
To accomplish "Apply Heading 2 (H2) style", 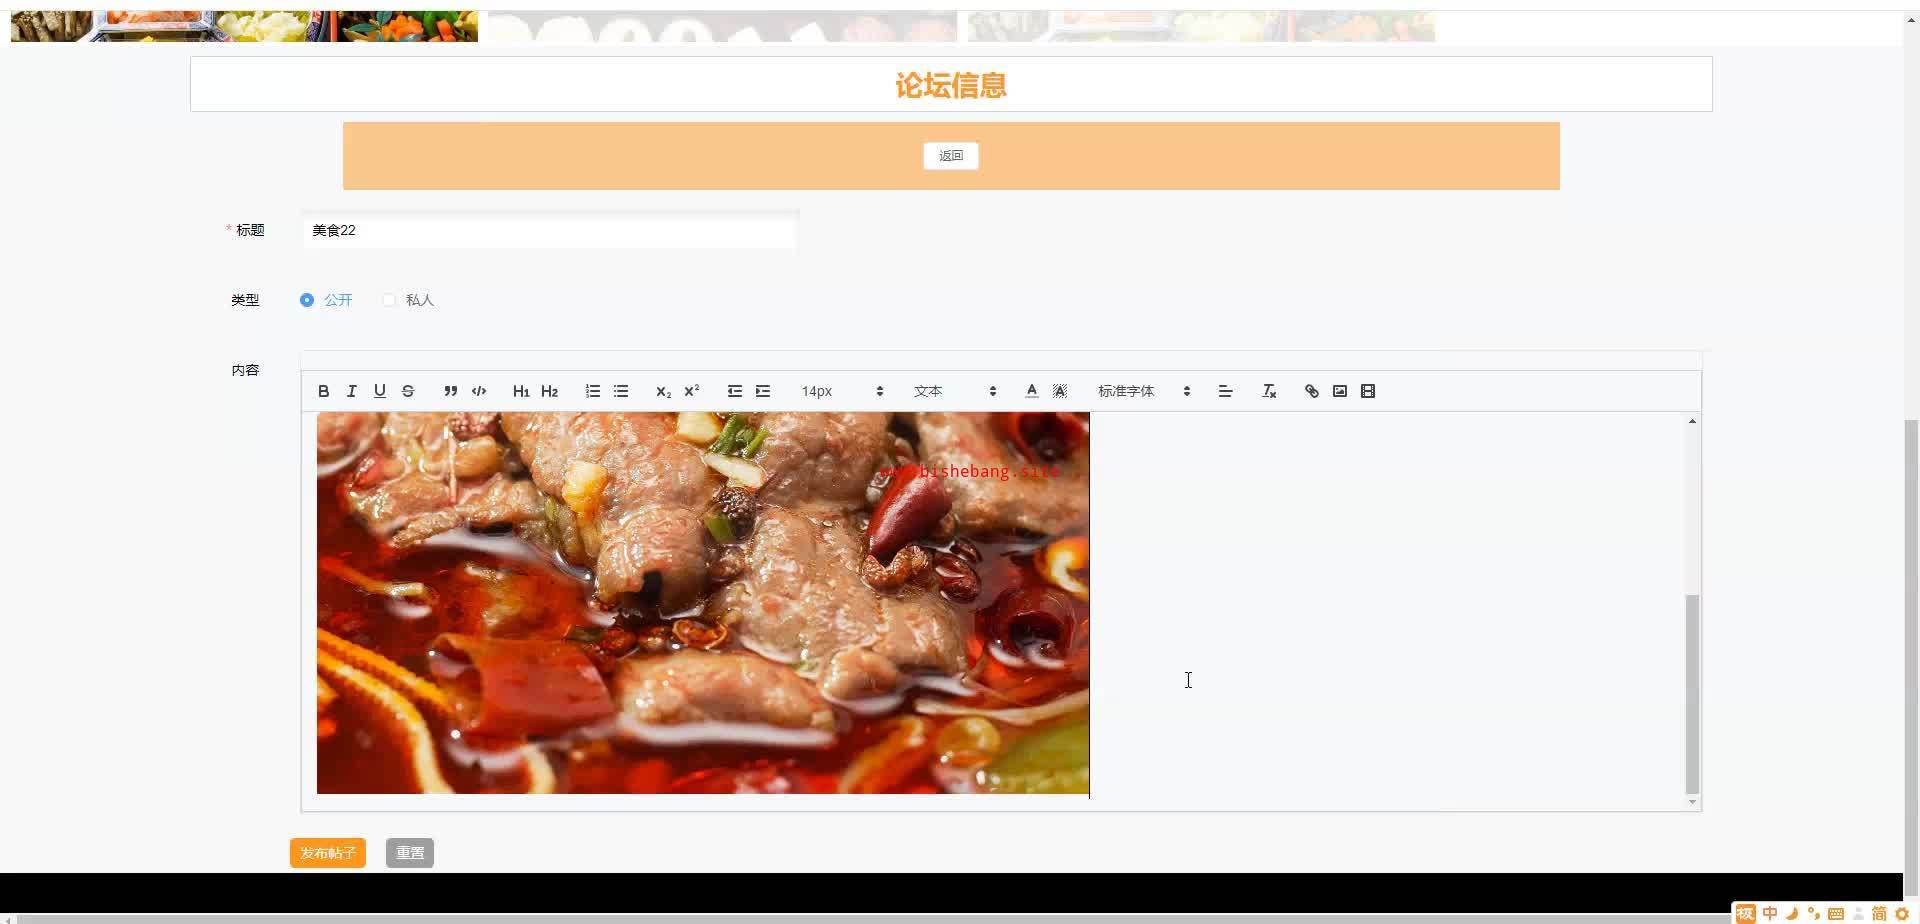I will point(549,391).
